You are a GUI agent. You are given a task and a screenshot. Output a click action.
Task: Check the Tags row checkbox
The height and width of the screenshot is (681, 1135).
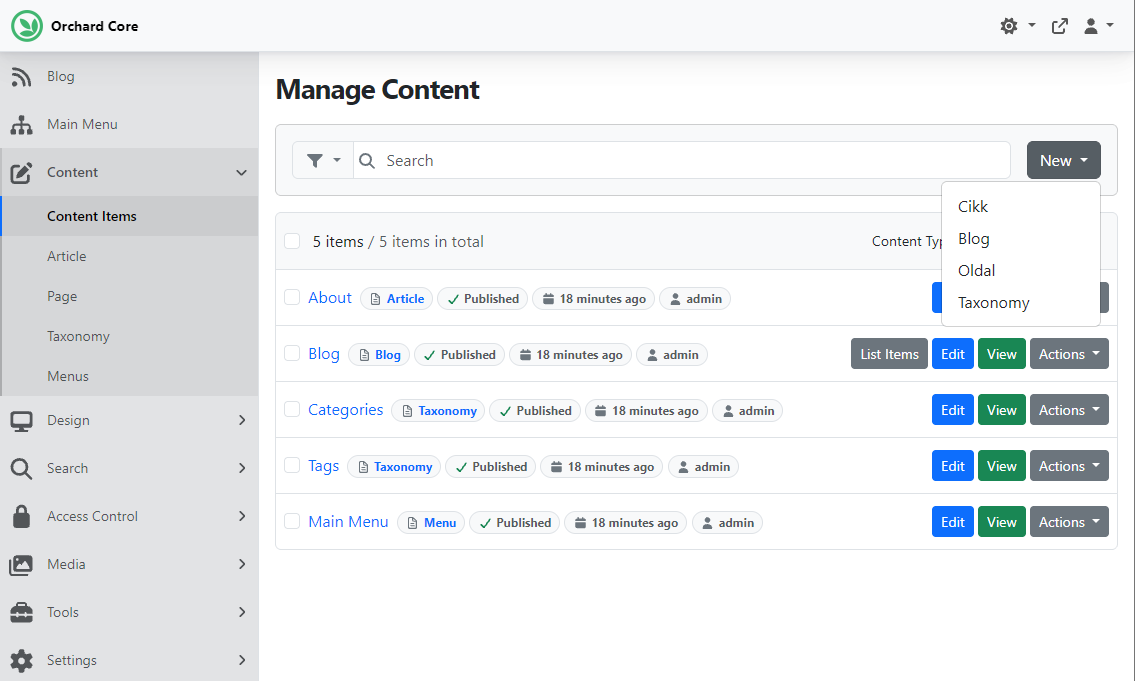point(292,465)
